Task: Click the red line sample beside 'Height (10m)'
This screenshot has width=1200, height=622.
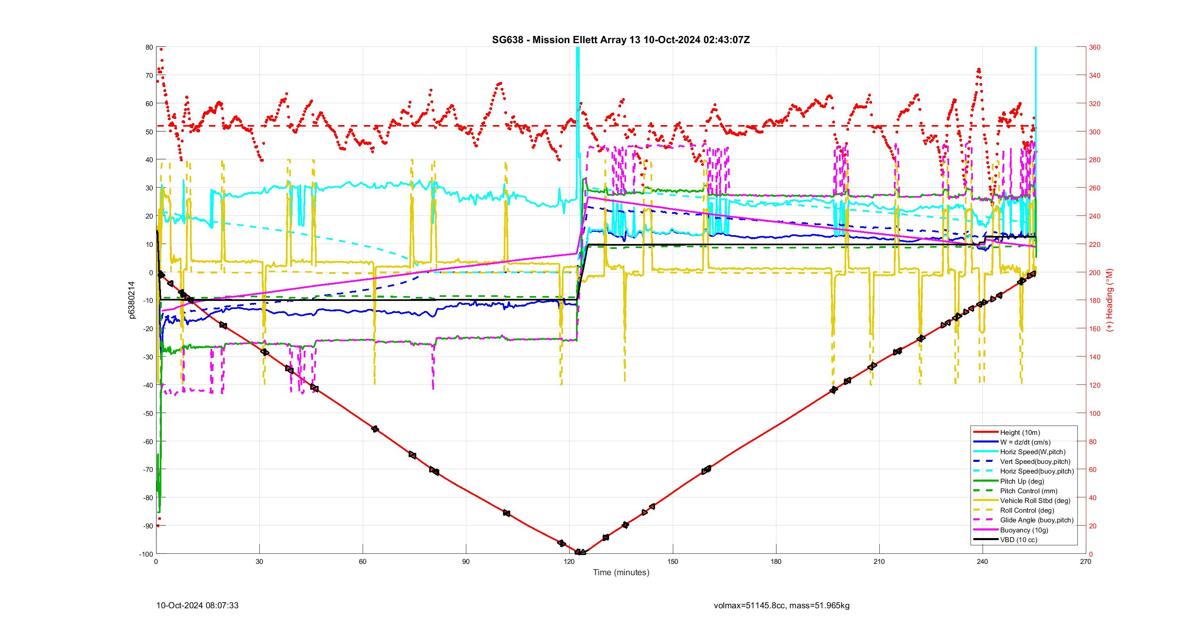Action: click(x=985, y=432)
